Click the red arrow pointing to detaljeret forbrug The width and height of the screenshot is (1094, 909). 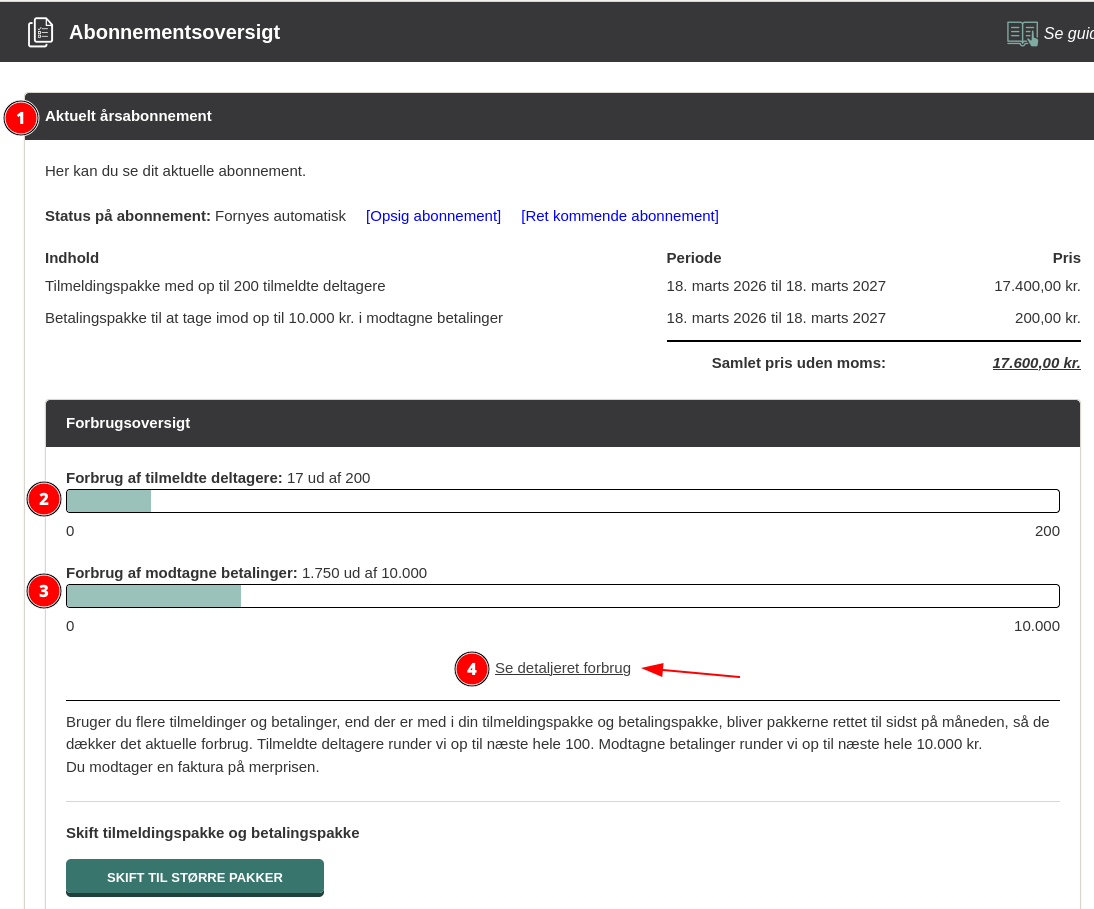691,670
